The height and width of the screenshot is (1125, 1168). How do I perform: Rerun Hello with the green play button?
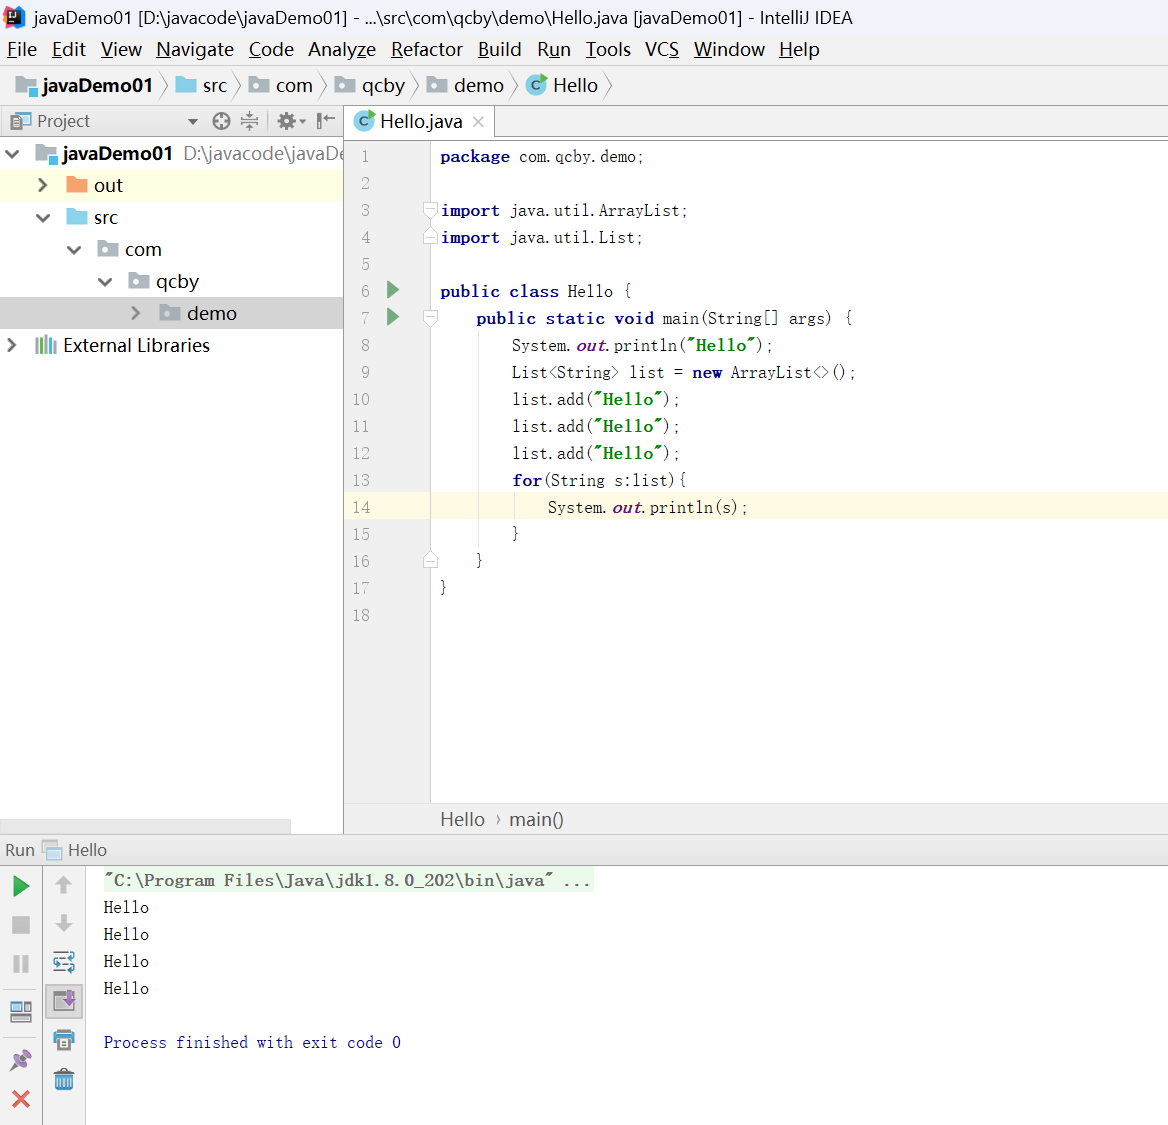[x=21, y=886]
